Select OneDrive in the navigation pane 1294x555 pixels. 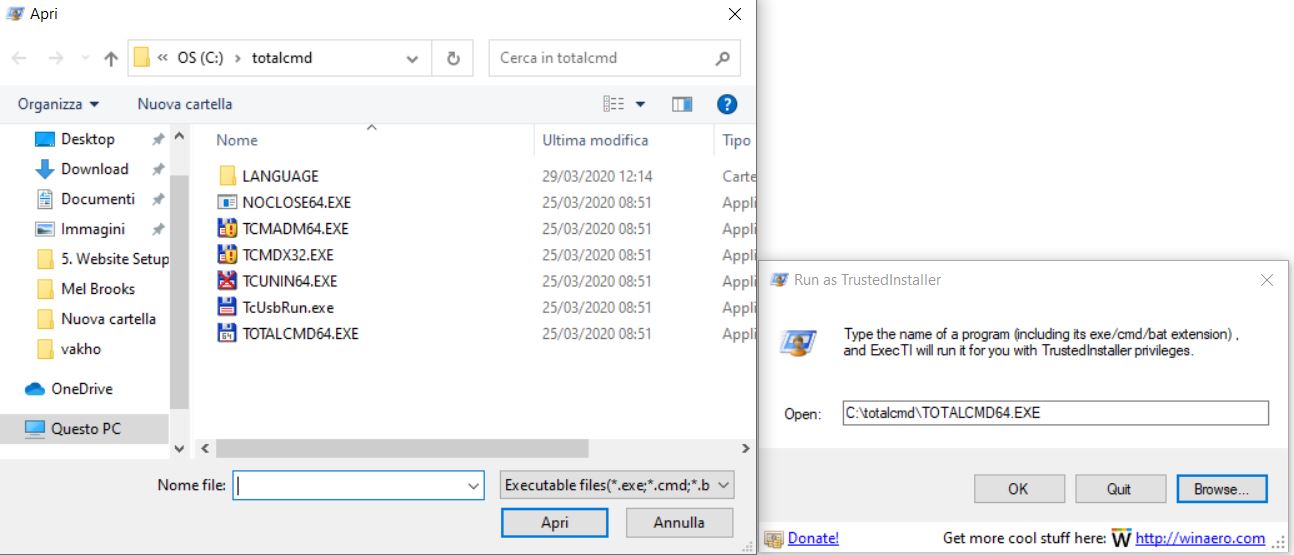click(82, 389)
